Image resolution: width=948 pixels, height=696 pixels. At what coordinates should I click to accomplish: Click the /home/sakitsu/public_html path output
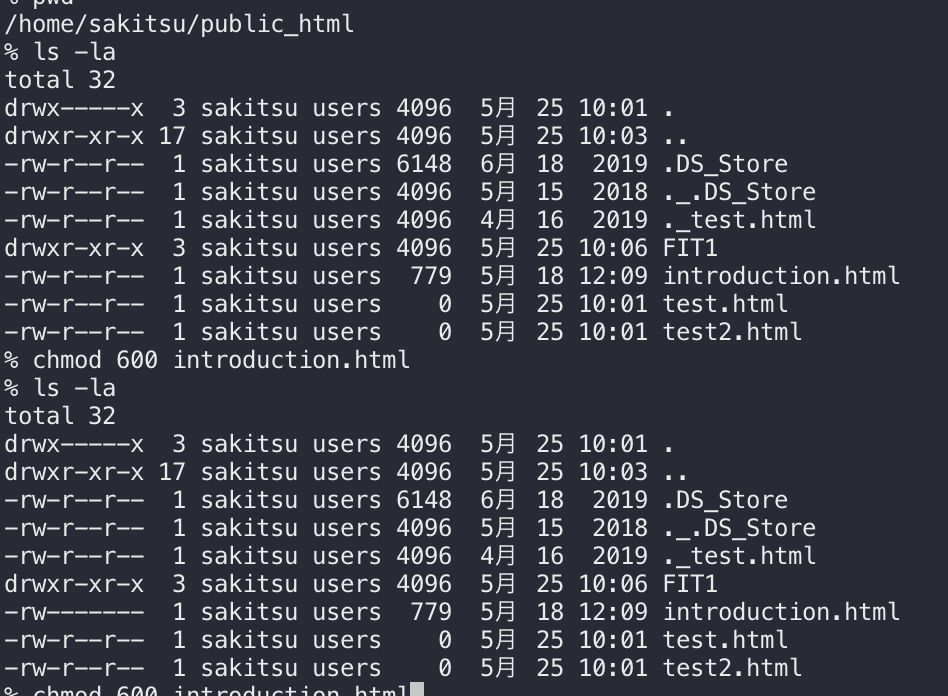click(x=180, y=23)
